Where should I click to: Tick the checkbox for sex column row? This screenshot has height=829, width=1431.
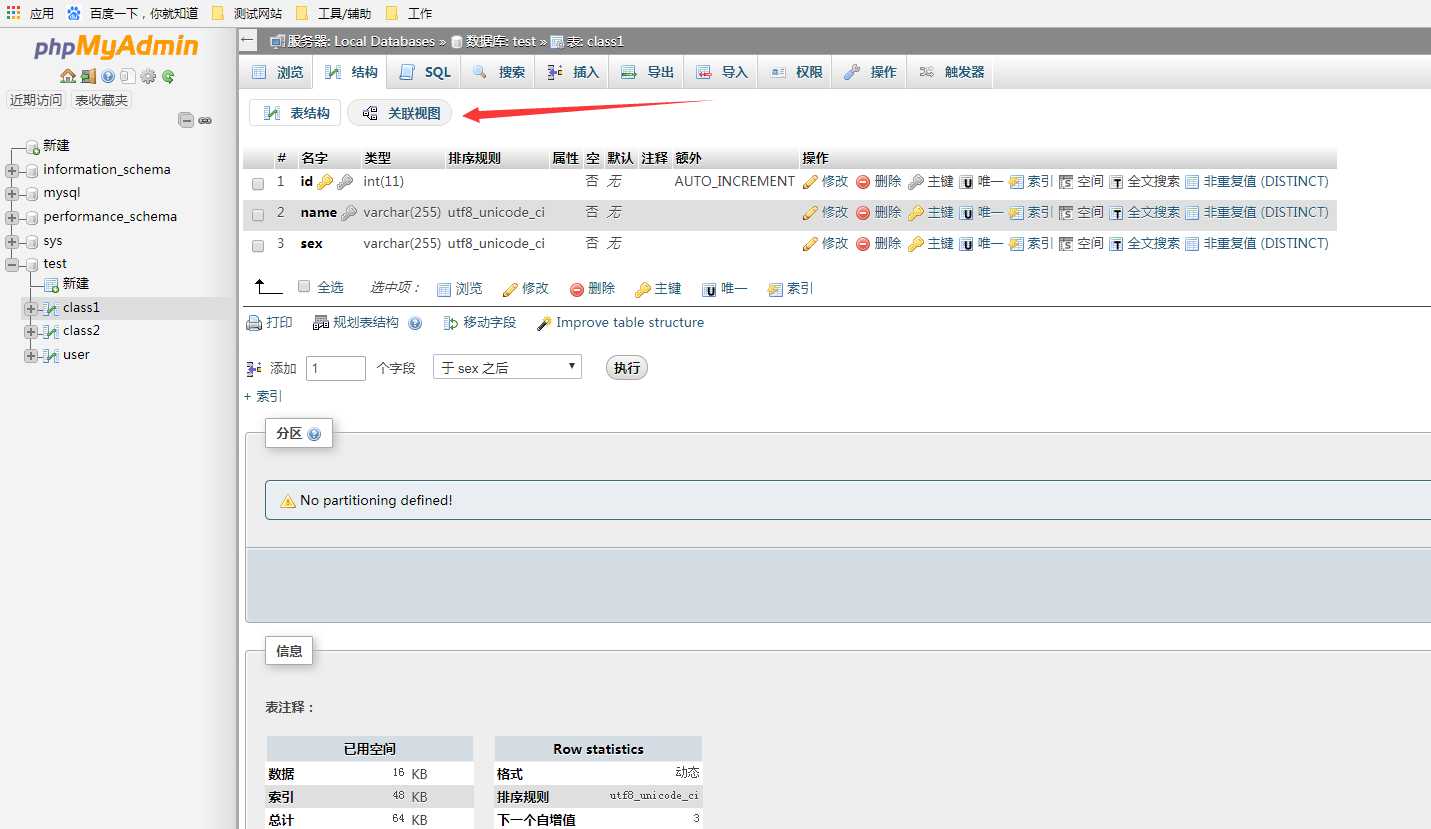click(258, 246)
